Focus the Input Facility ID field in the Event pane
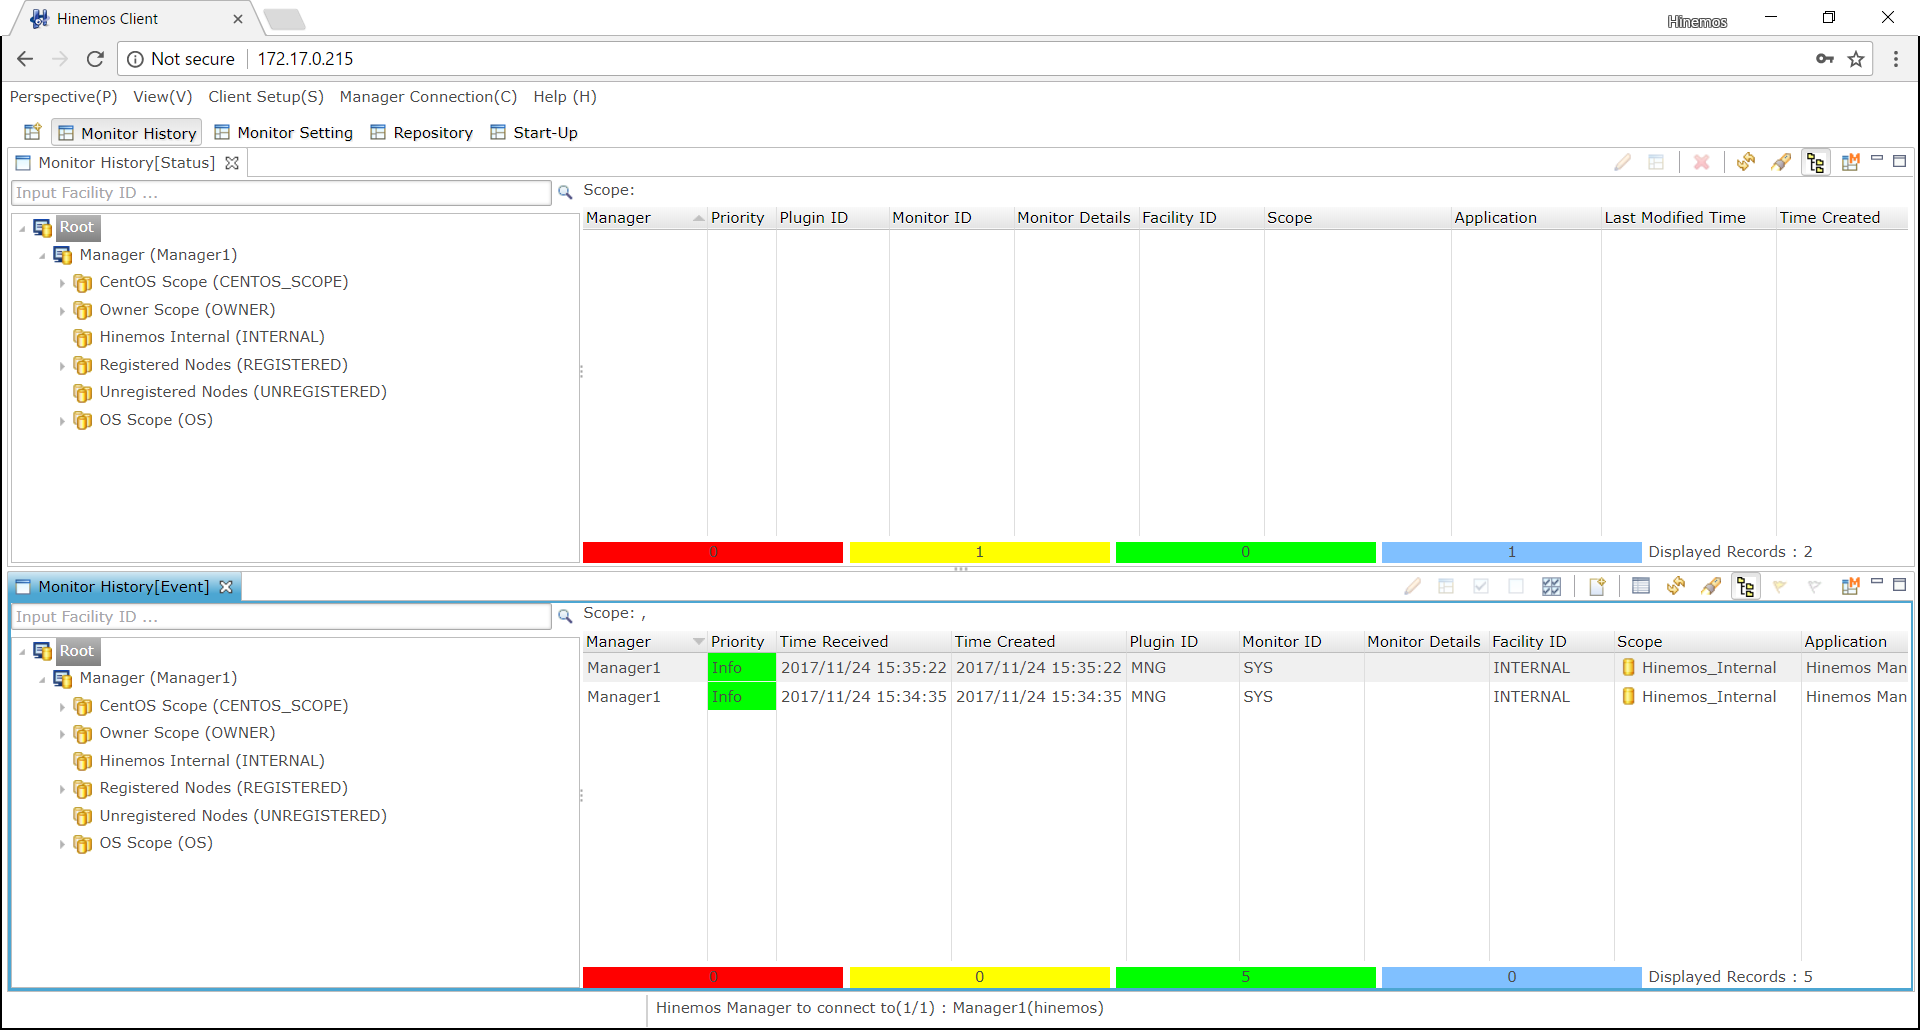The image size is (1920, 1030). 281,616
